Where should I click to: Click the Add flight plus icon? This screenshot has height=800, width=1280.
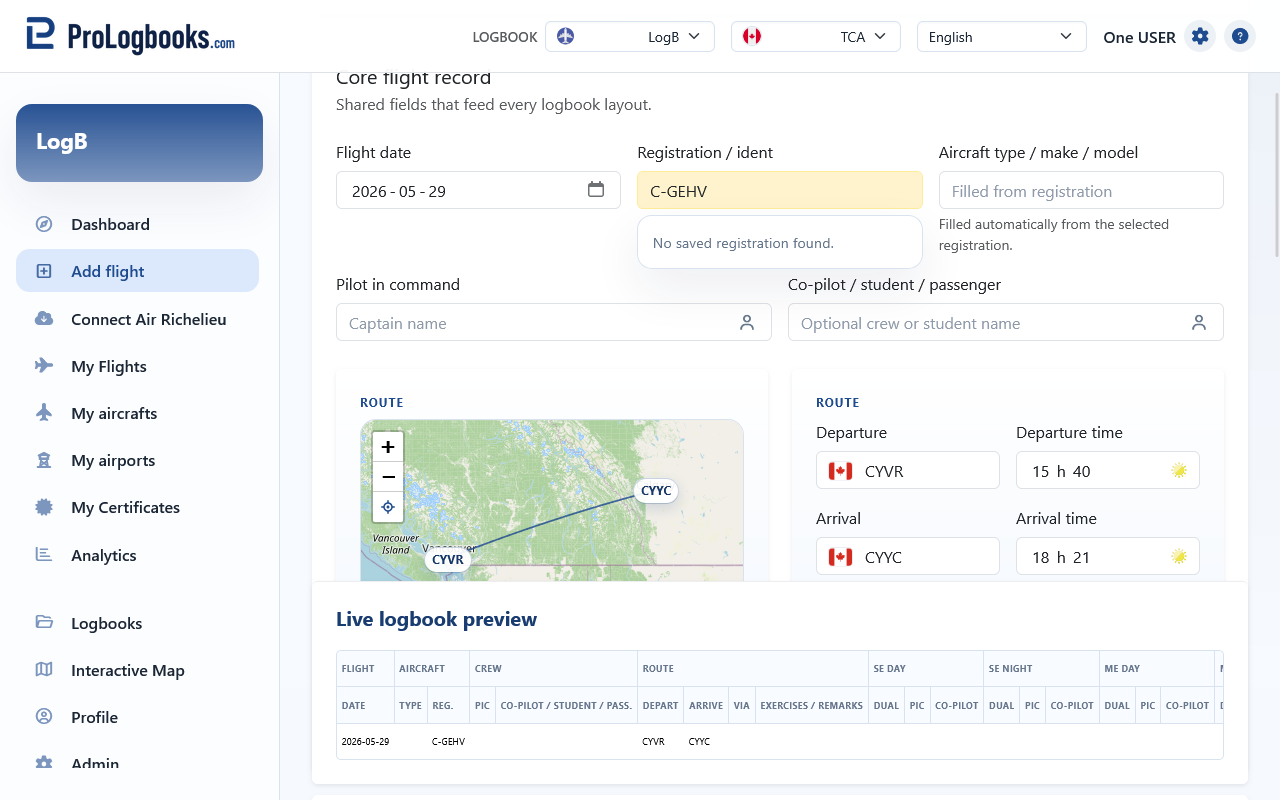click(44, 271)
